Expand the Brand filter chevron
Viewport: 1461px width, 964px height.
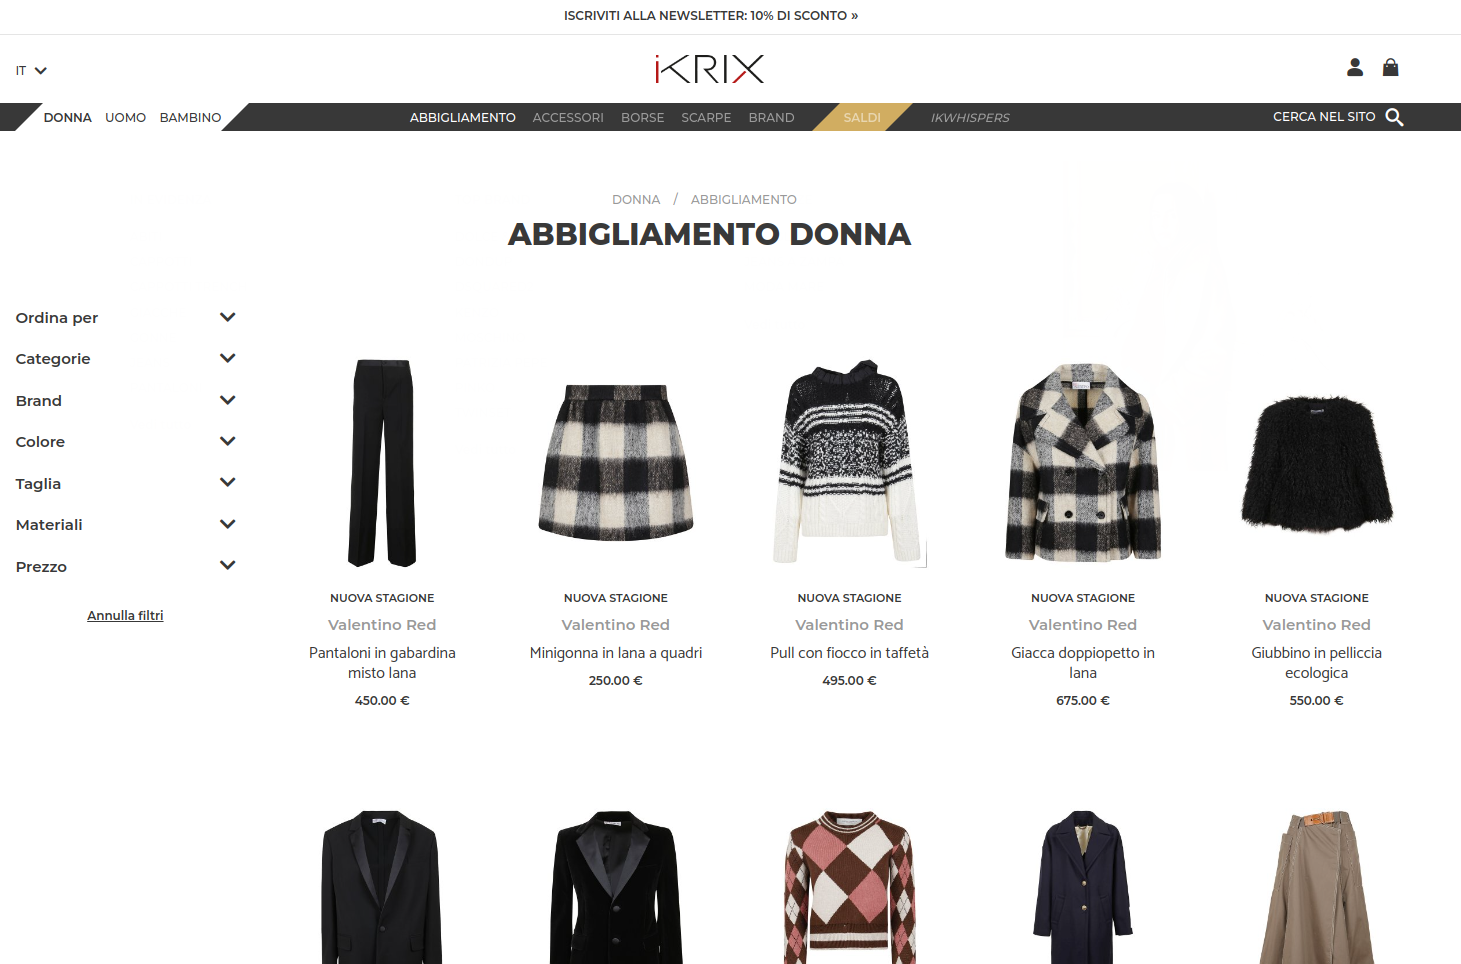pos(228,400)
